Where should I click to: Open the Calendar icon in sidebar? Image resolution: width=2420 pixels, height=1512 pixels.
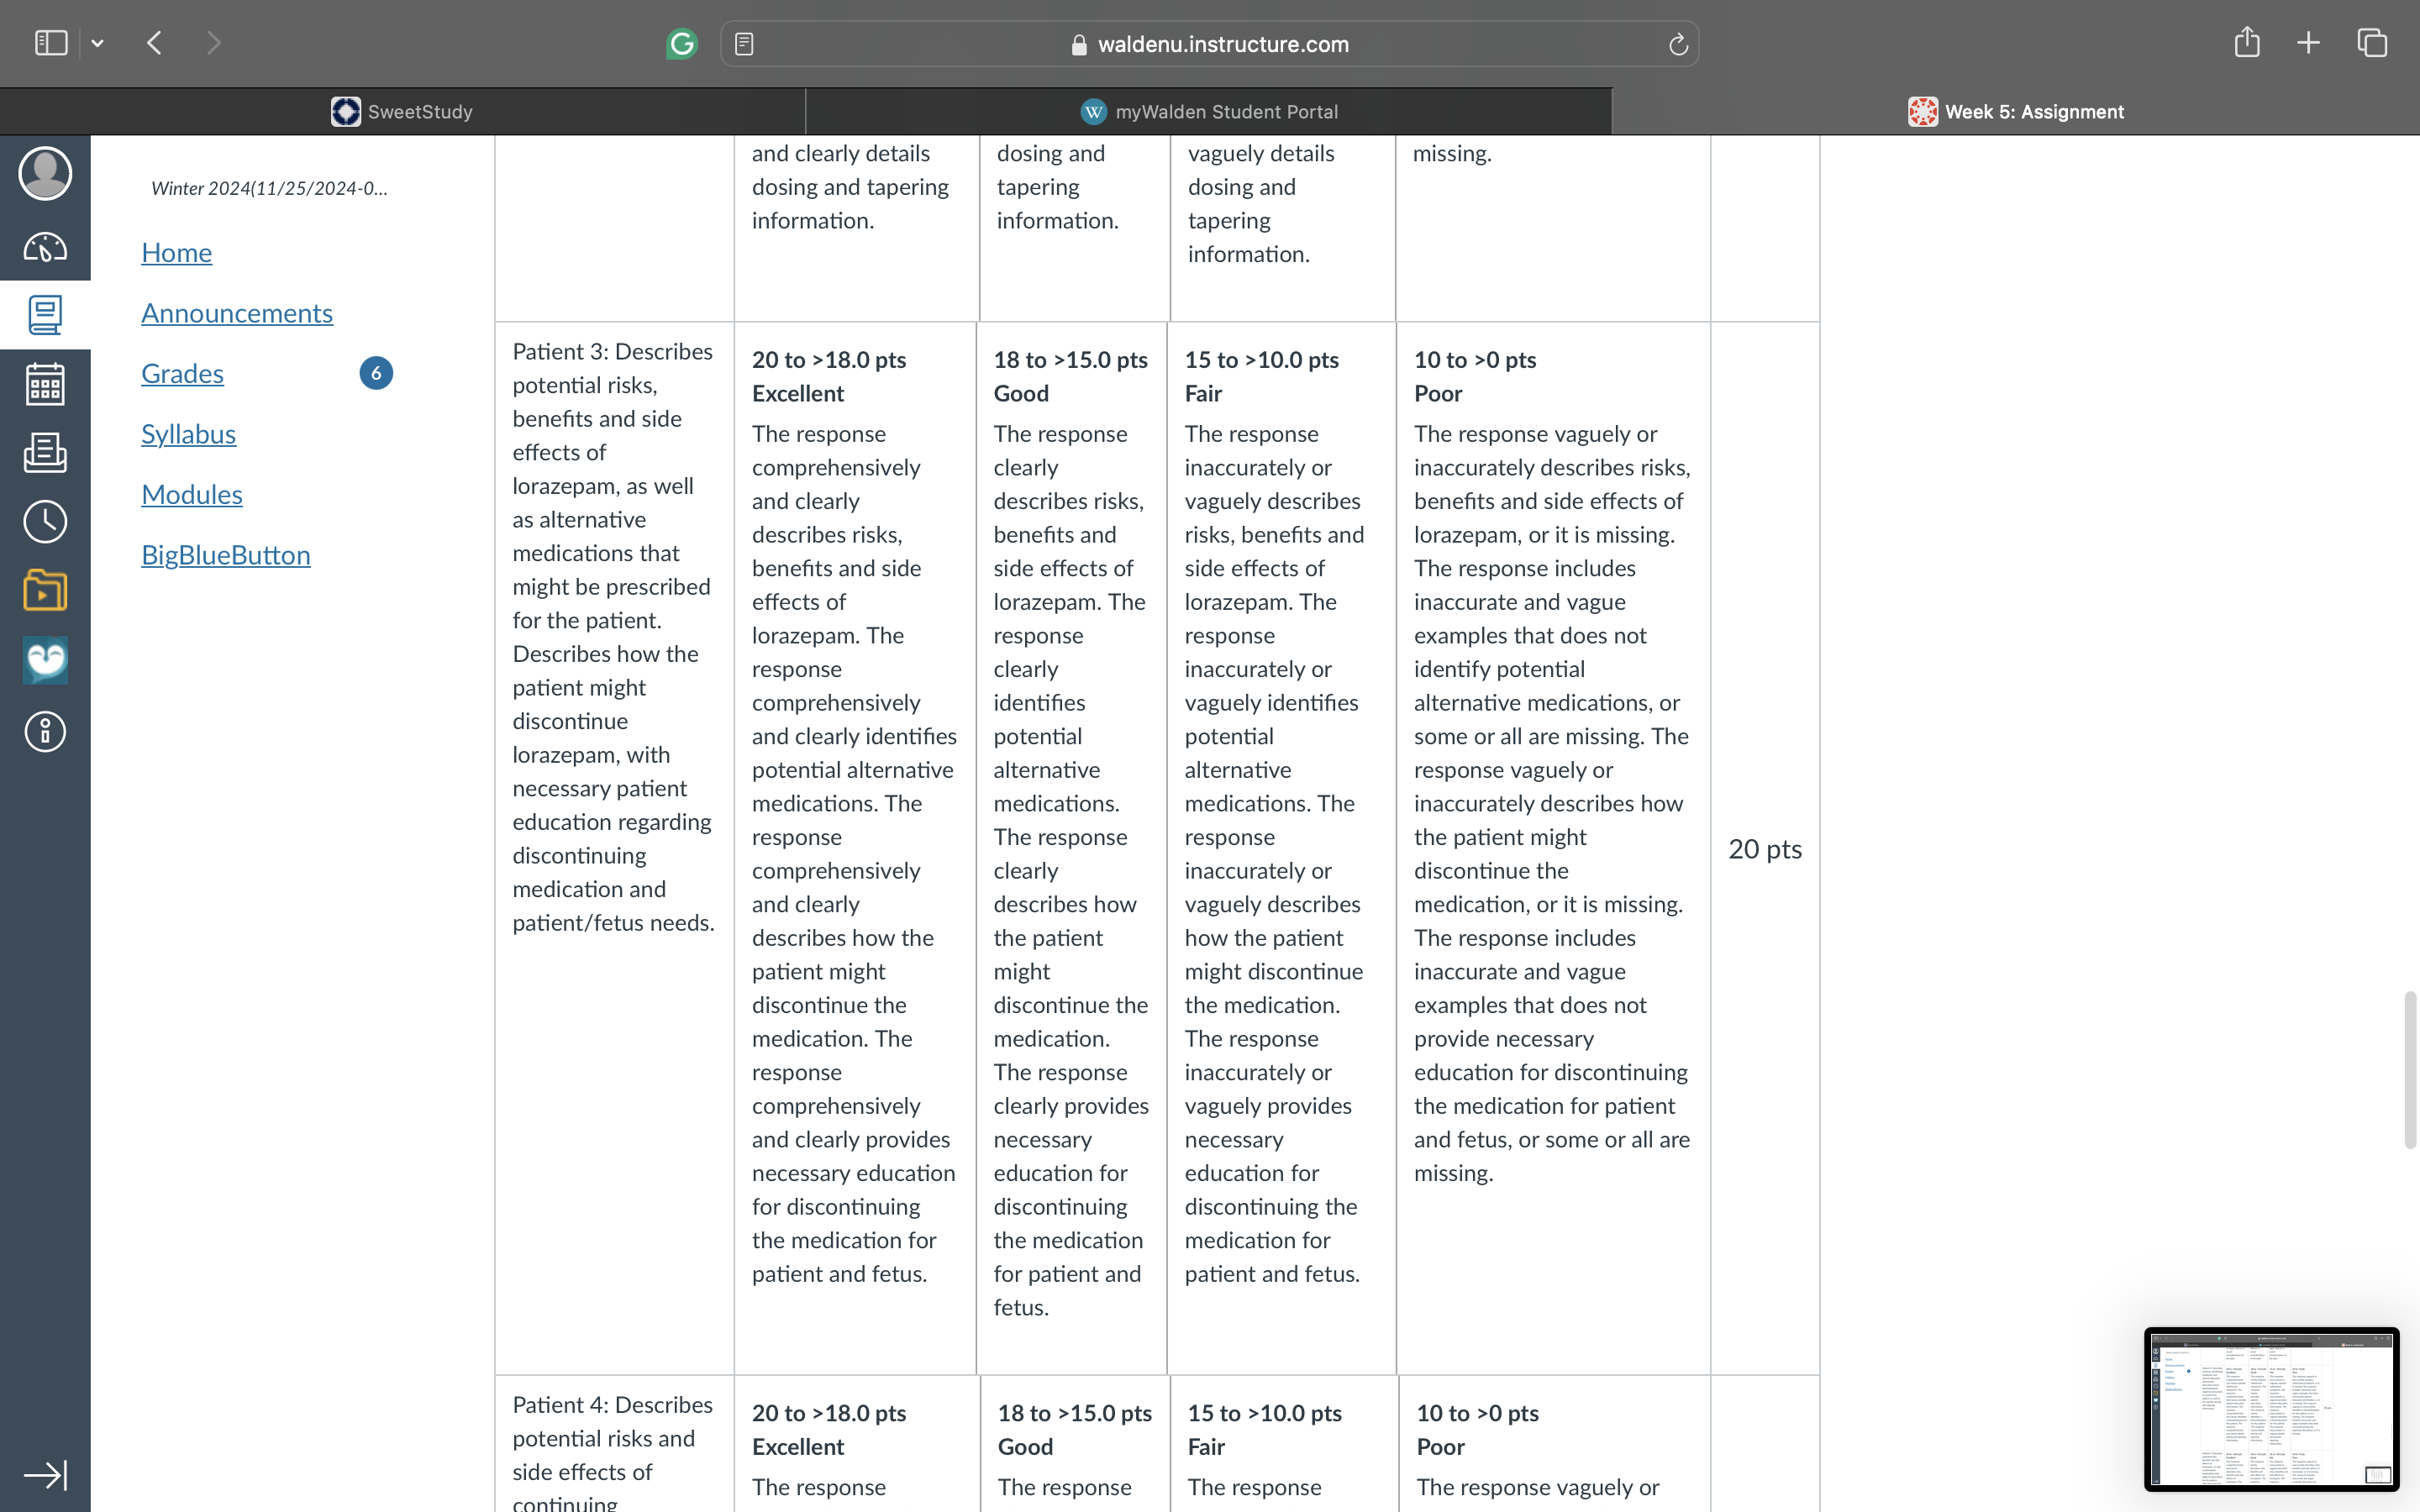[45, 384]
